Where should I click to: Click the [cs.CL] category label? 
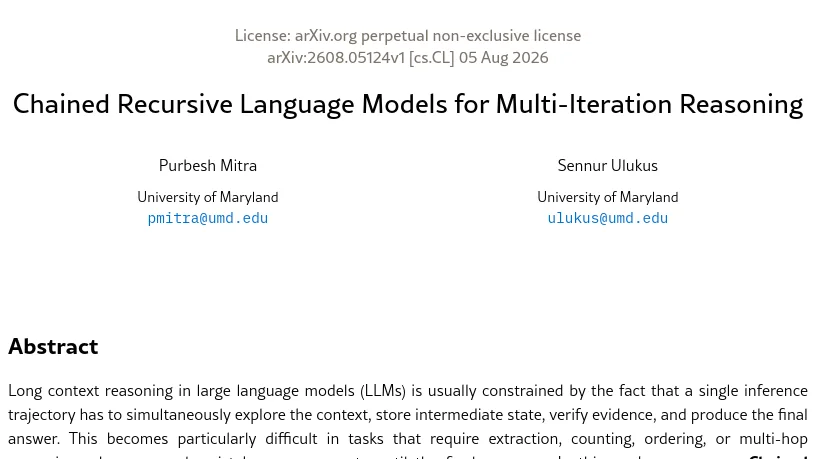pyautogui.click(x=431, y=57)
